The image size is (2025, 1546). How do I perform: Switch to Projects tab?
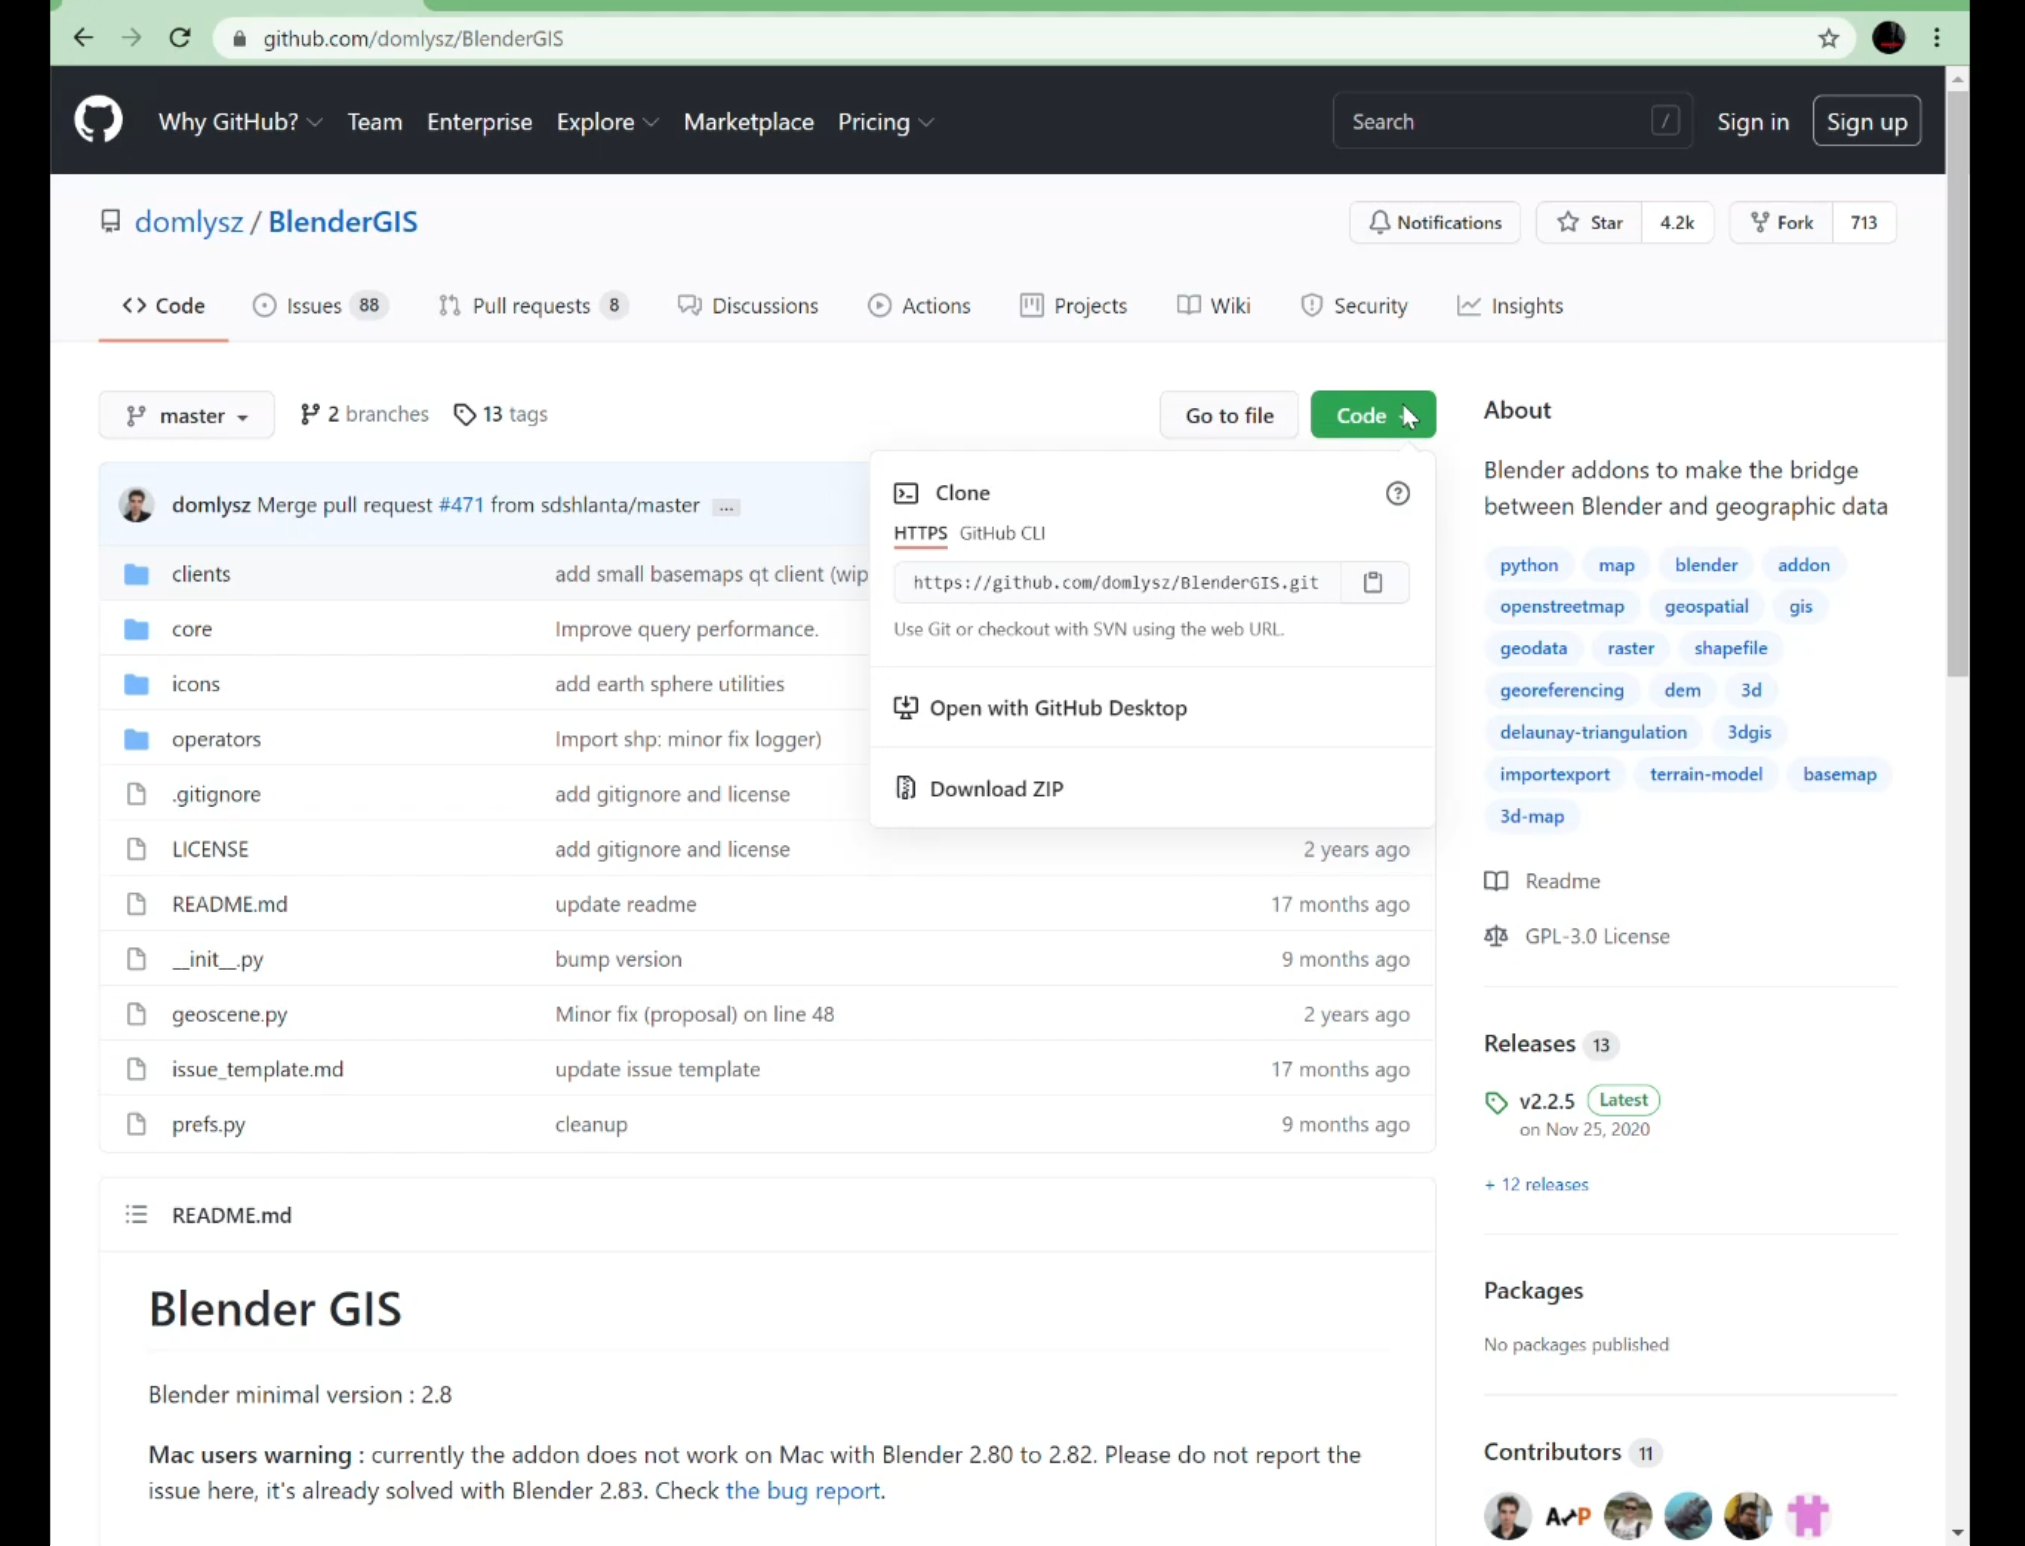coord(1073,306)
